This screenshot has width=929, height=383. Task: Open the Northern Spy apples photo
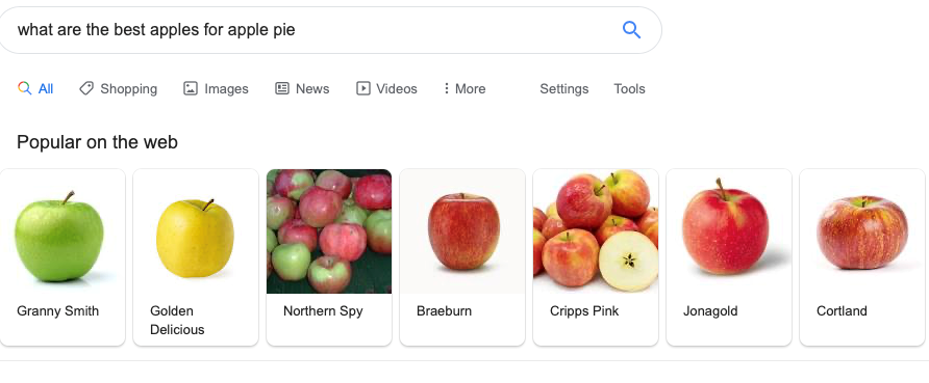pyautogui.click(x=329, y=231)
